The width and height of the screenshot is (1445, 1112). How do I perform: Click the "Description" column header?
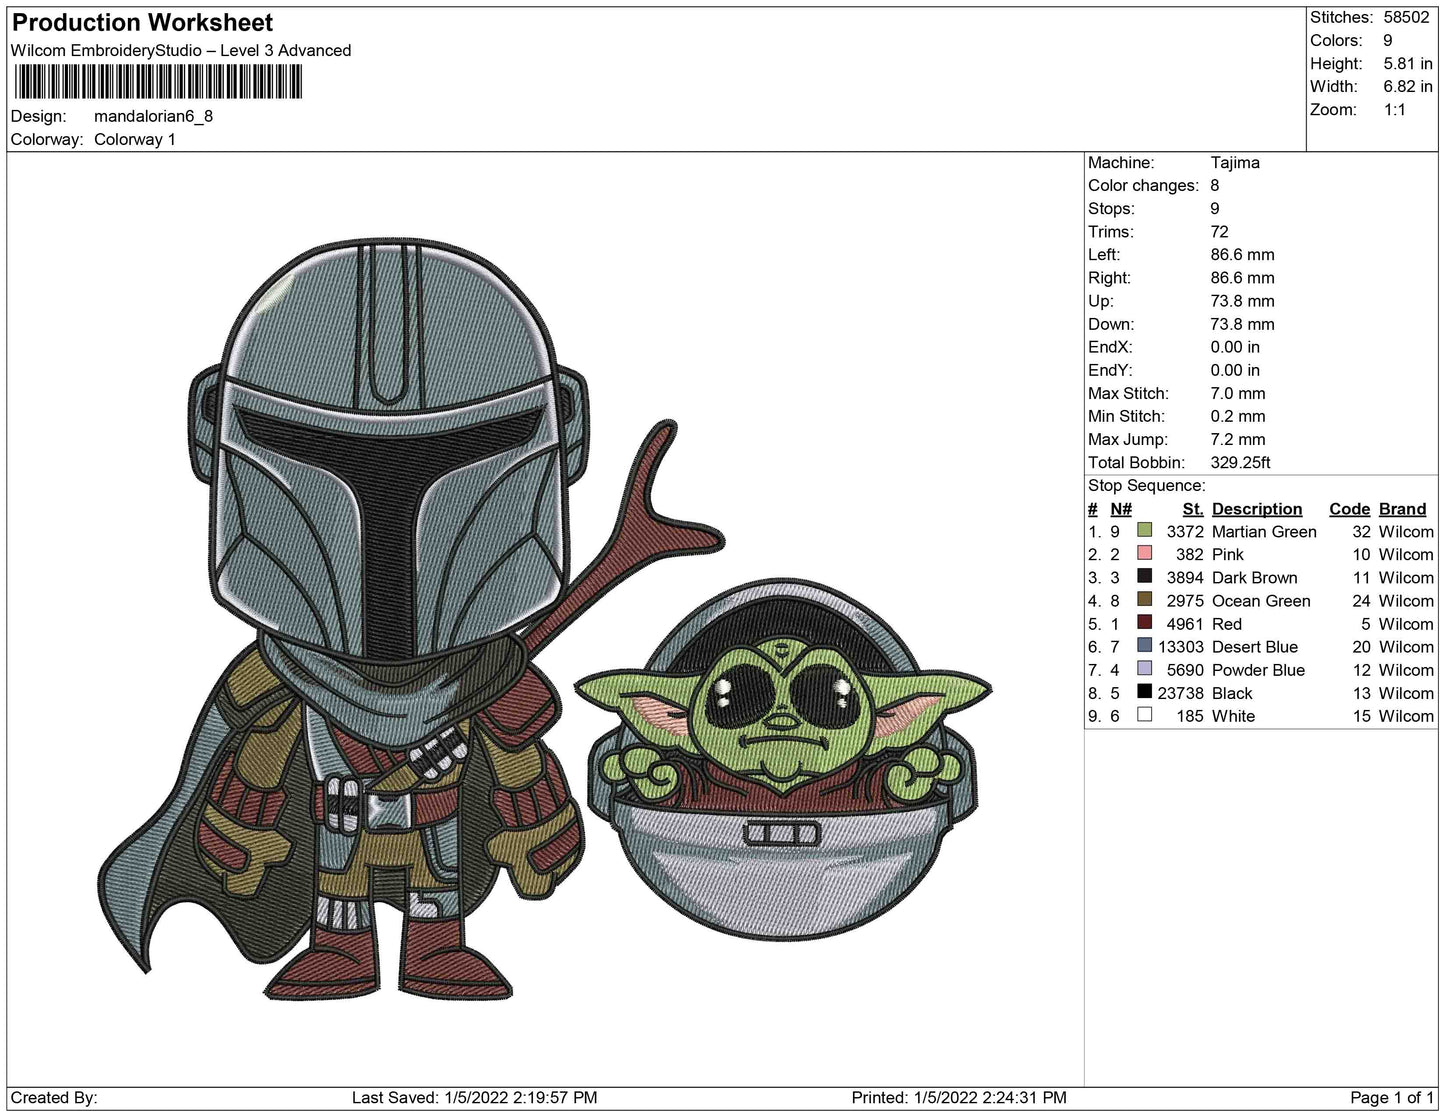(1257, 509)
